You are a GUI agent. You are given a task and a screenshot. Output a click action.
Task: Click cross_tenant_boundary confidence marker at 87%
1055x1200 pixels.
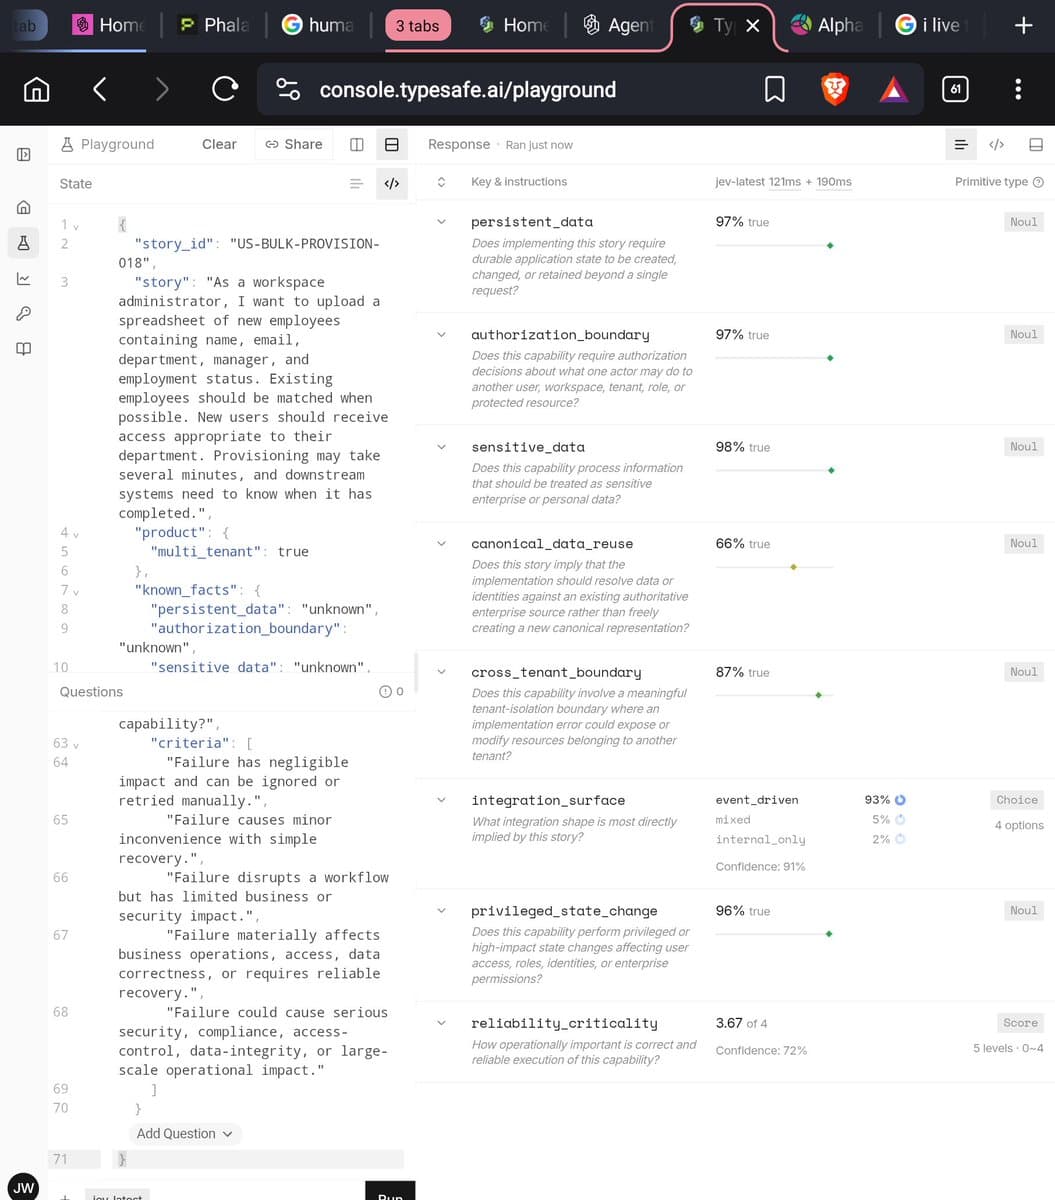pos(818,695)
